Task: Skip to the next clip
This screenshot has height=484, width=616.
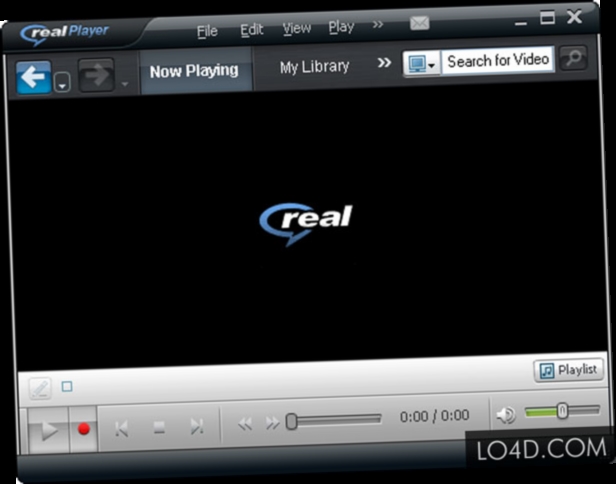Action: [x=197, y=426]
